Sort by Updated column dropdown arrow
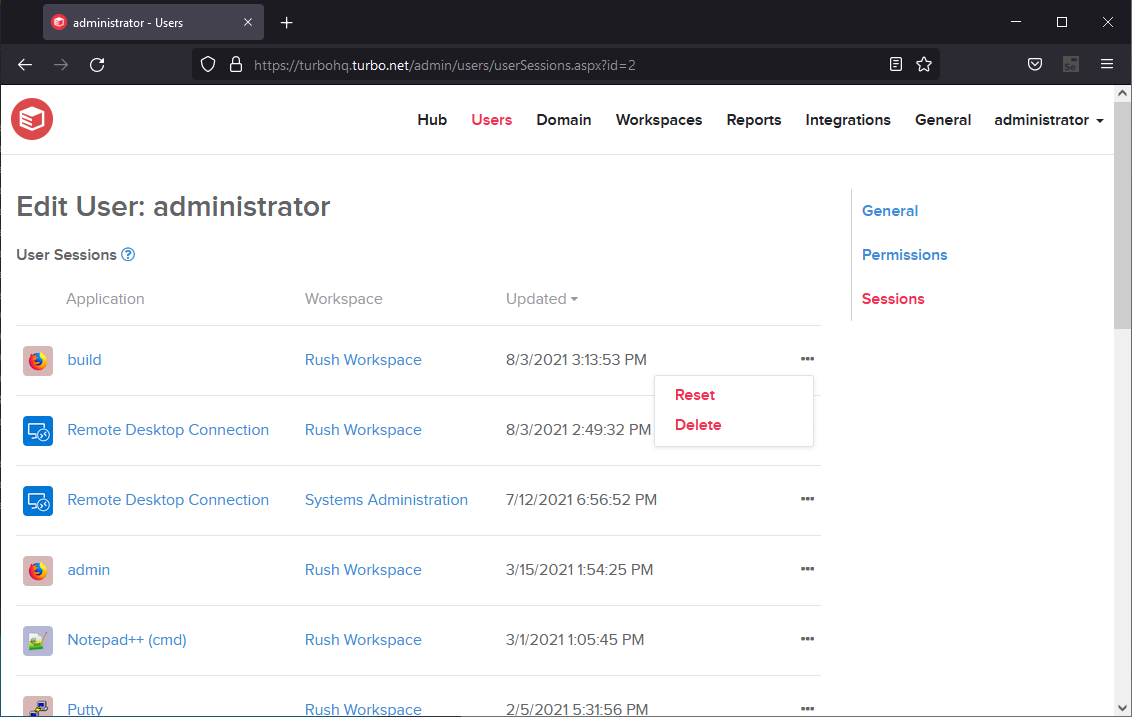The width and height of the screenshot is (1132, 717). pyautogui.click(x=575, y=299)
